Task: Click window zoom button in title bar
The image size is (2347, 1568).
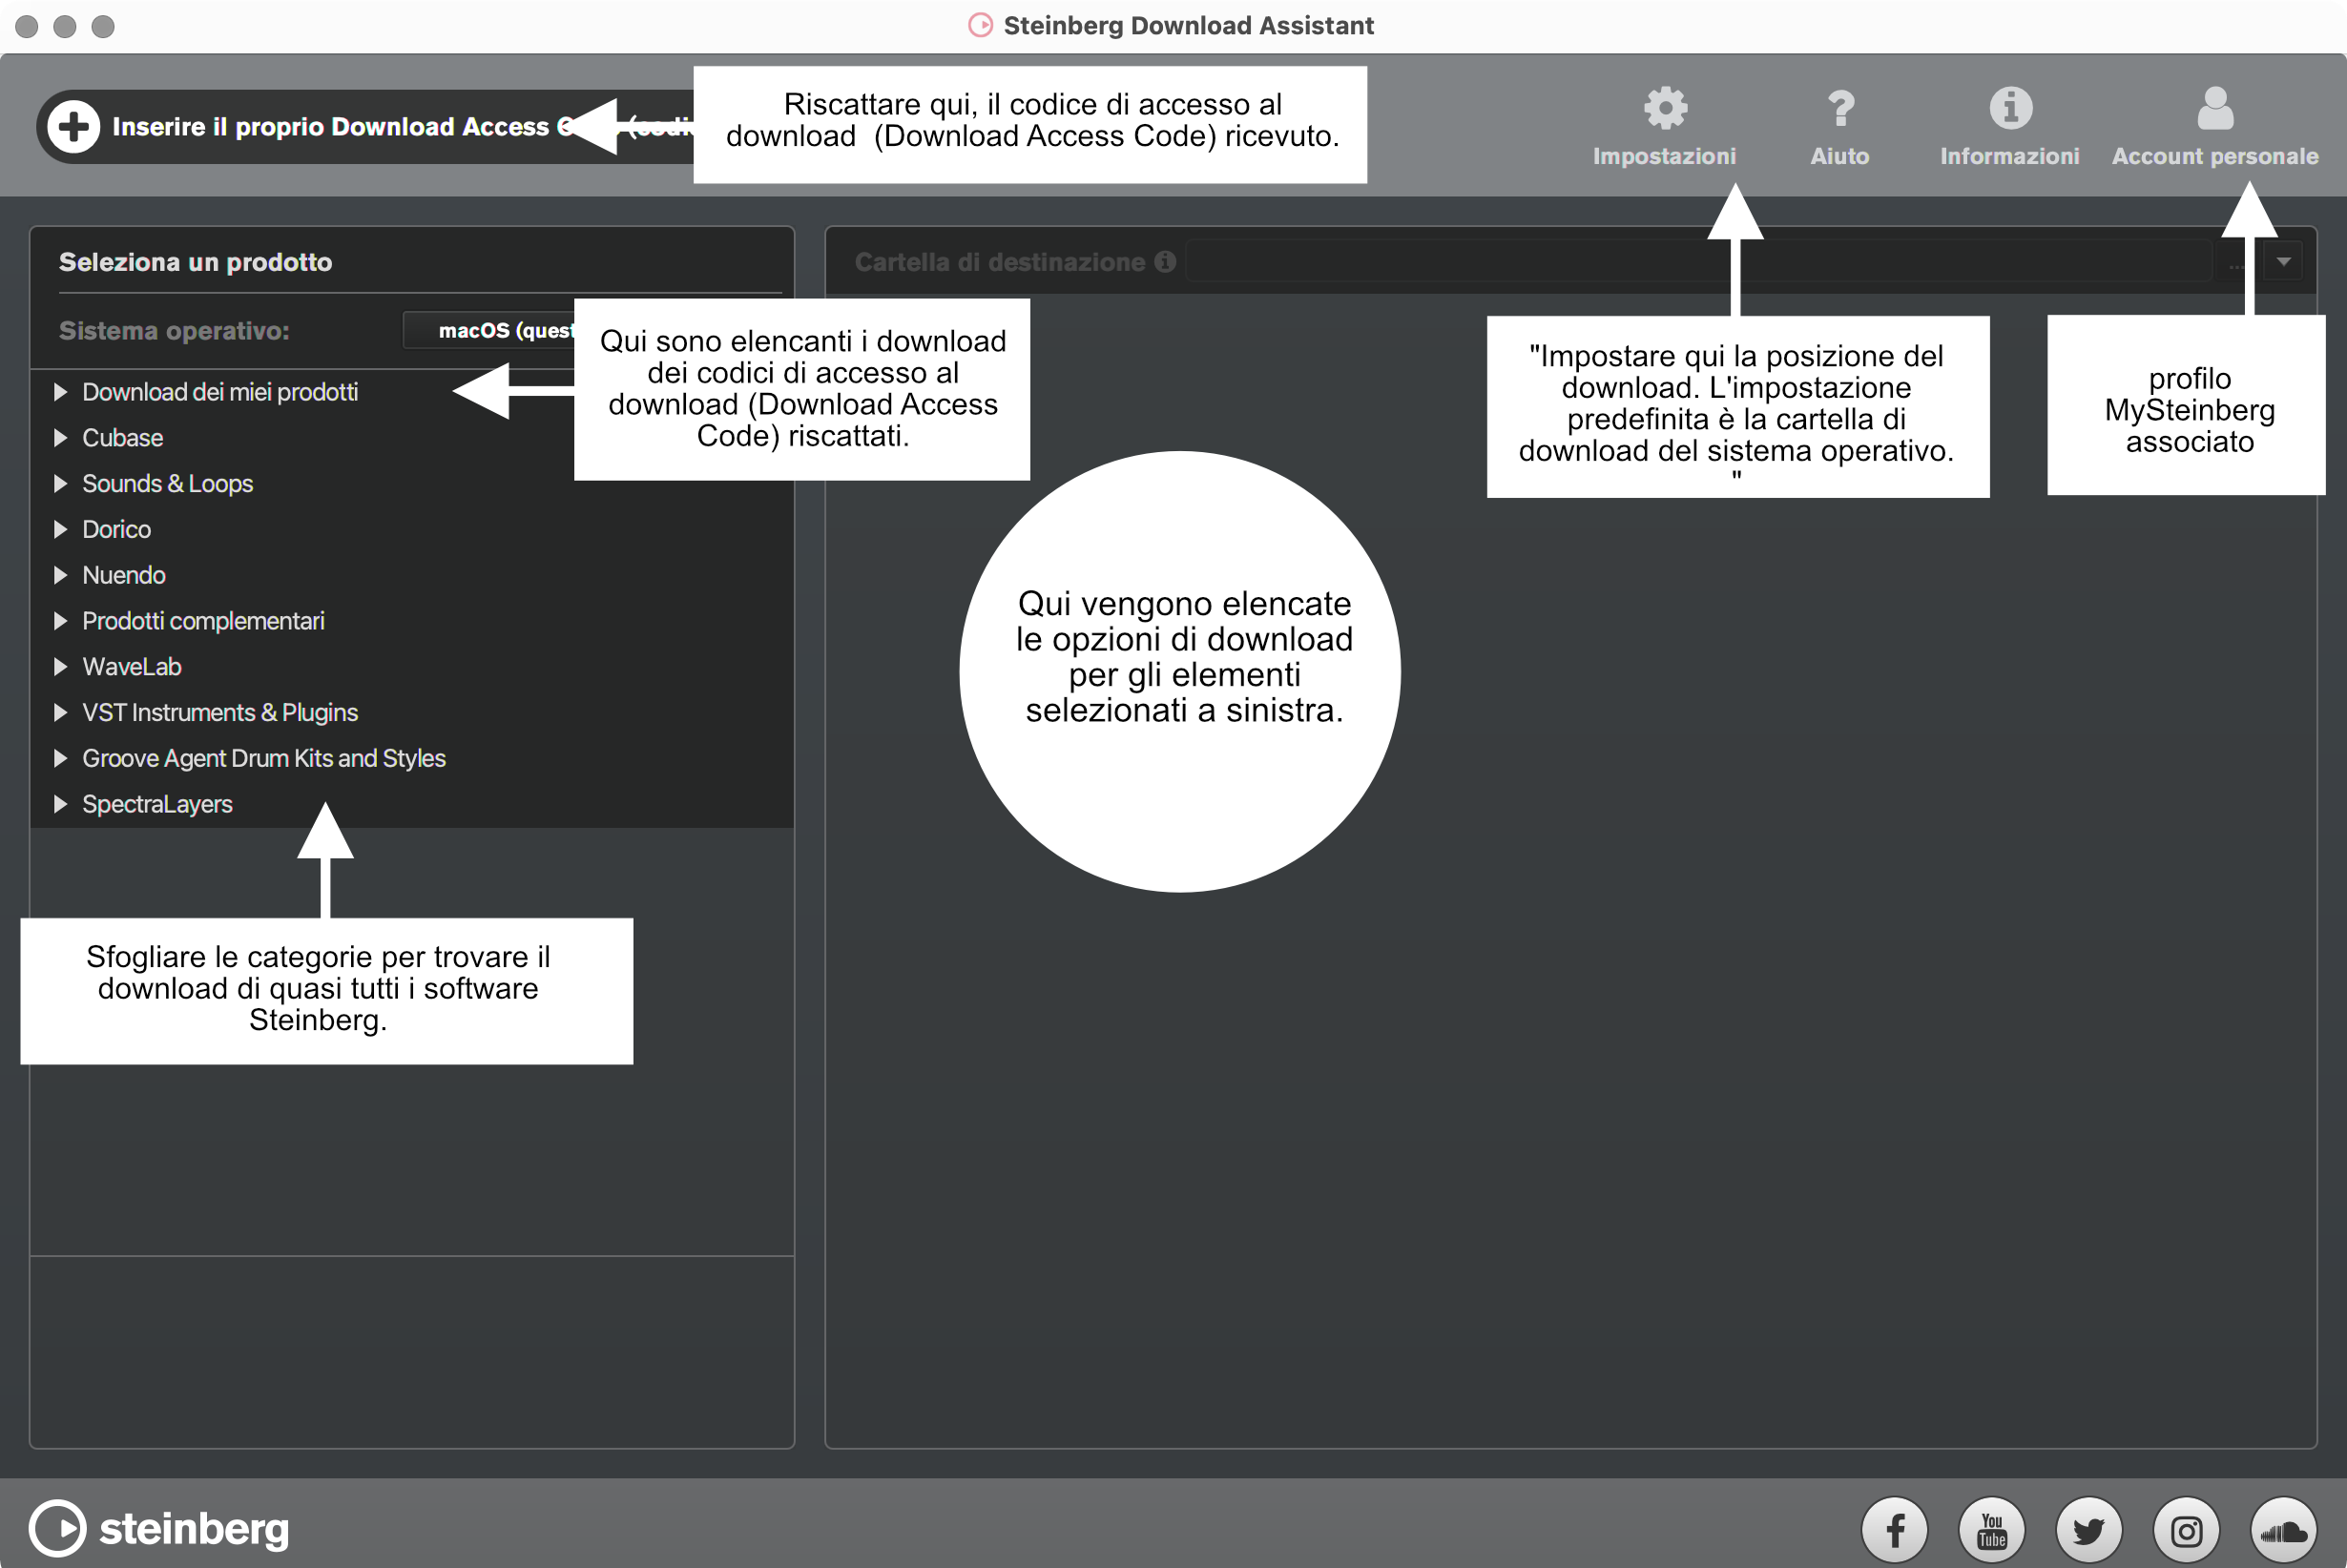Action: [x=103, y=26]
